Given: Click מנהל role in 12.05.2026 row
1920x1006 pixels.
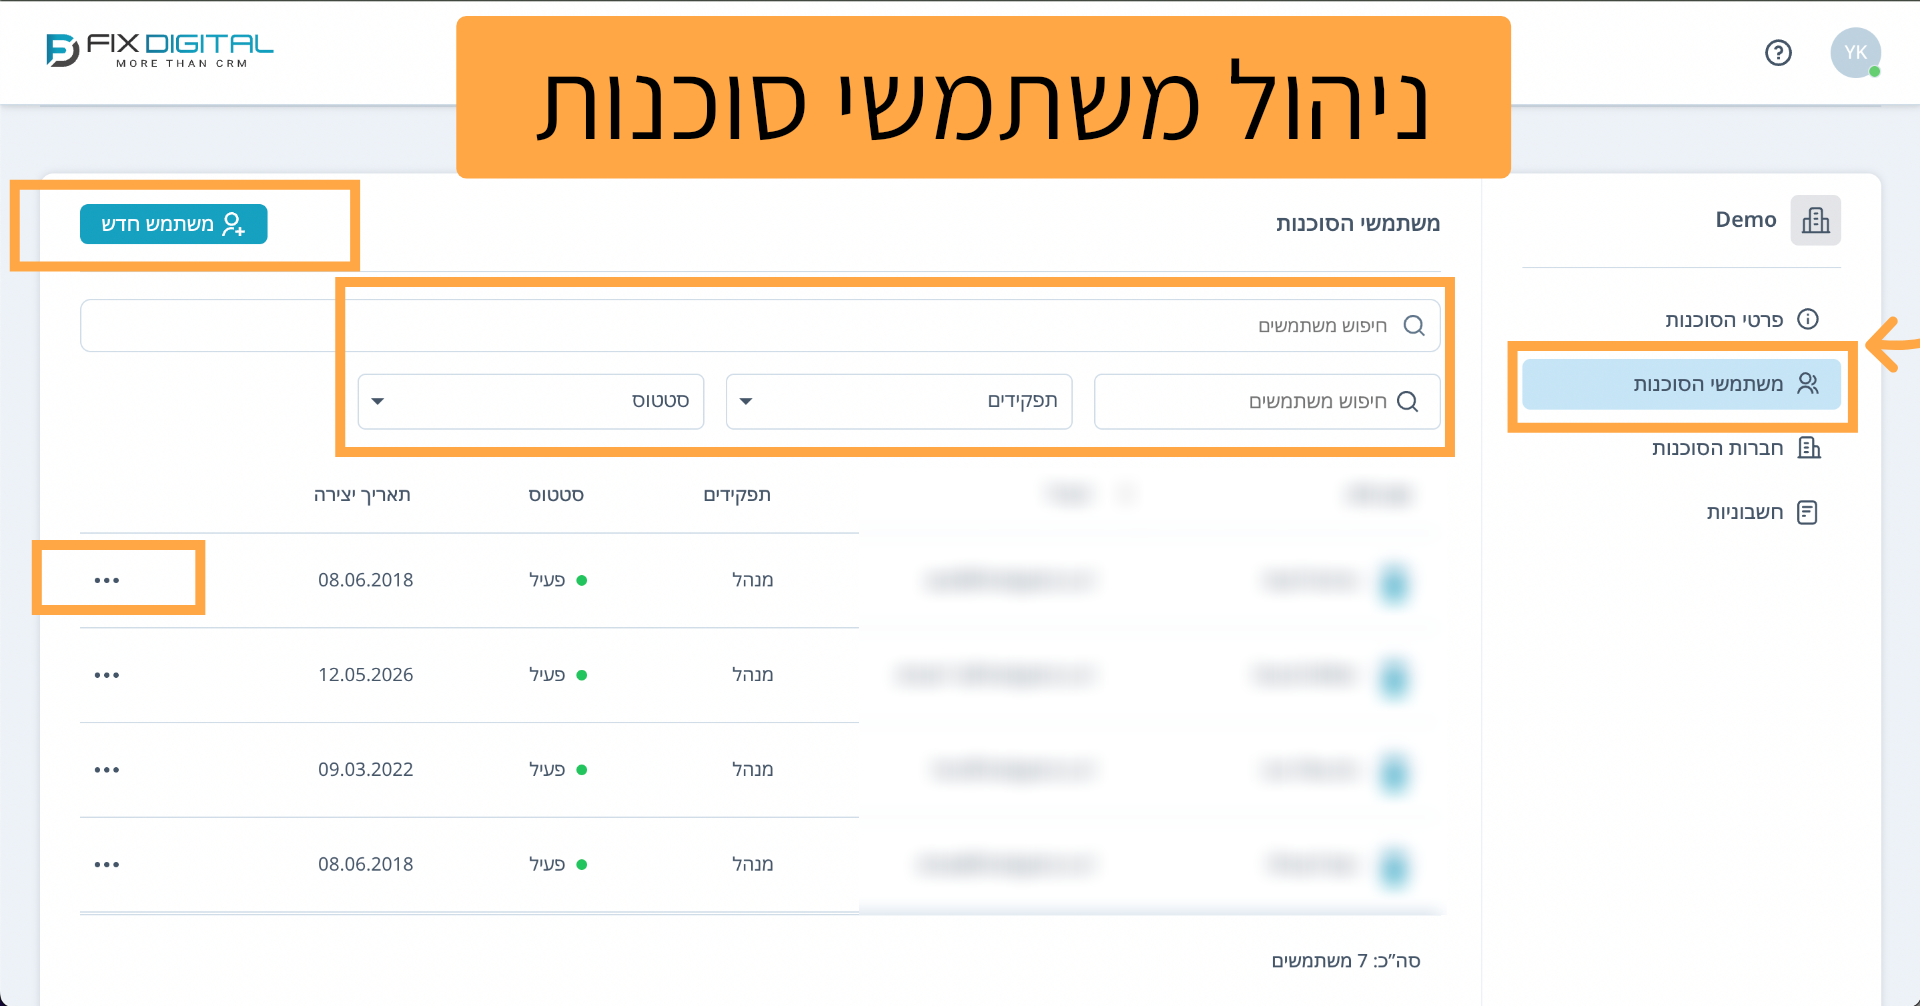Looking at the screenshot, I should click(x=753, y=675).
